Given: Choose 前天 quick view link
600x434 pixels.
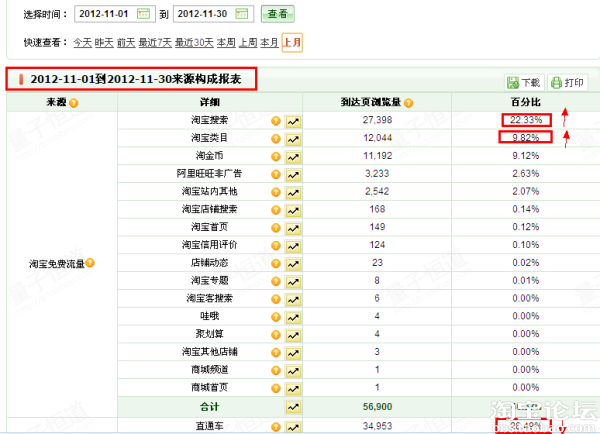Looking at the screenshot, I should [x=126, y=42].
